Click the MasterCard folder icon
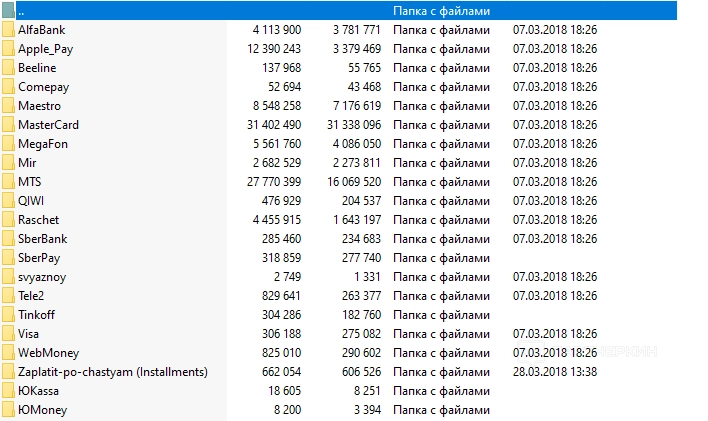 coord(8,125)
